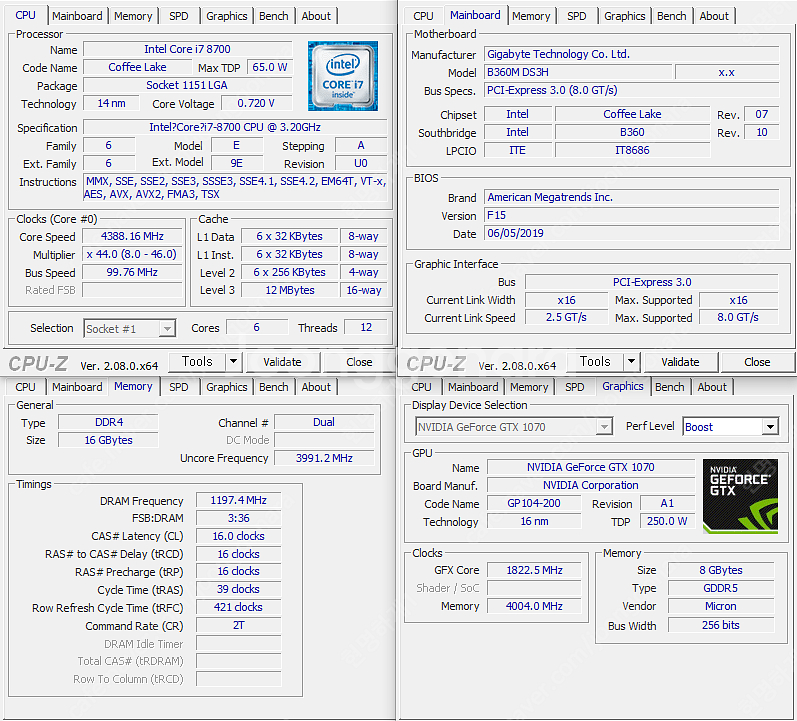Image resolution: width=797 pixels, height=721 pixels.
Task: Click memory type value DDR4
Action: (108, 422)
